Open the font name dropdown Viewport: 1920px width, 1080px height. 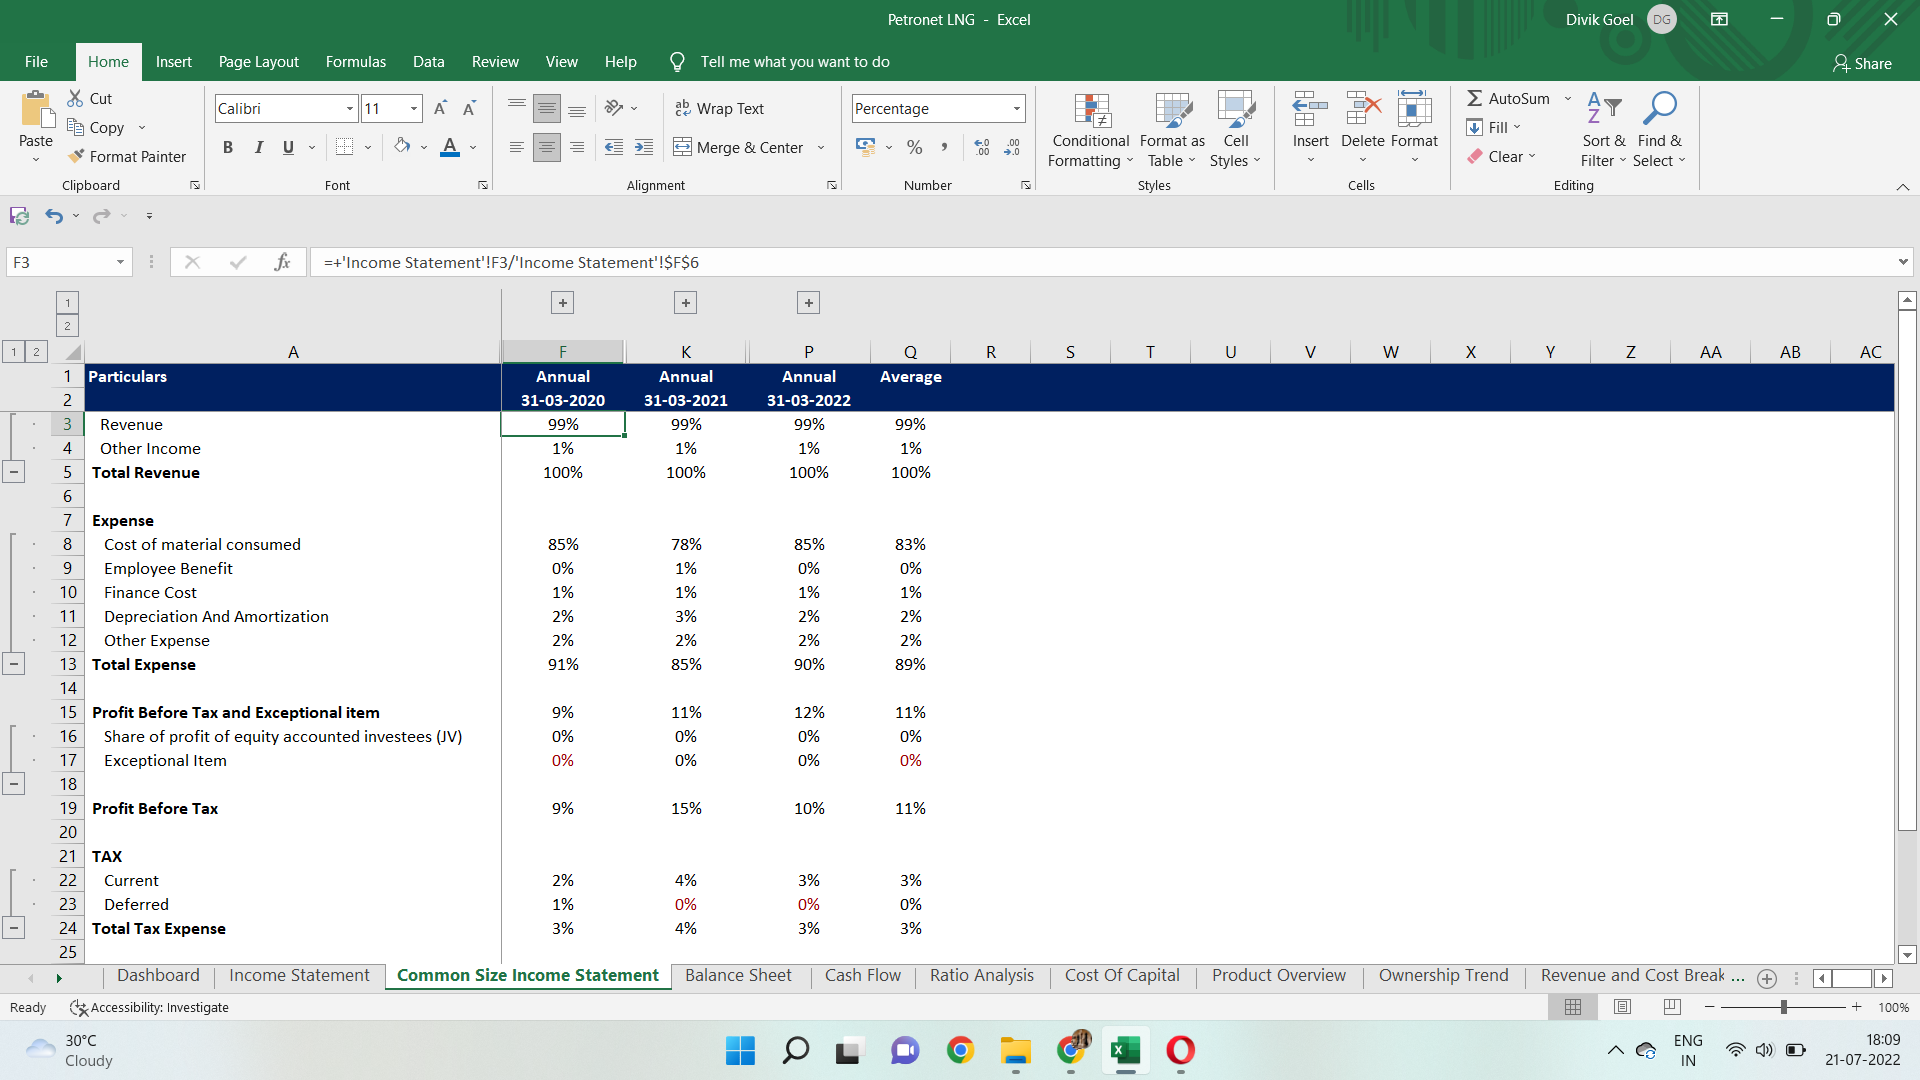click(350, 108)
